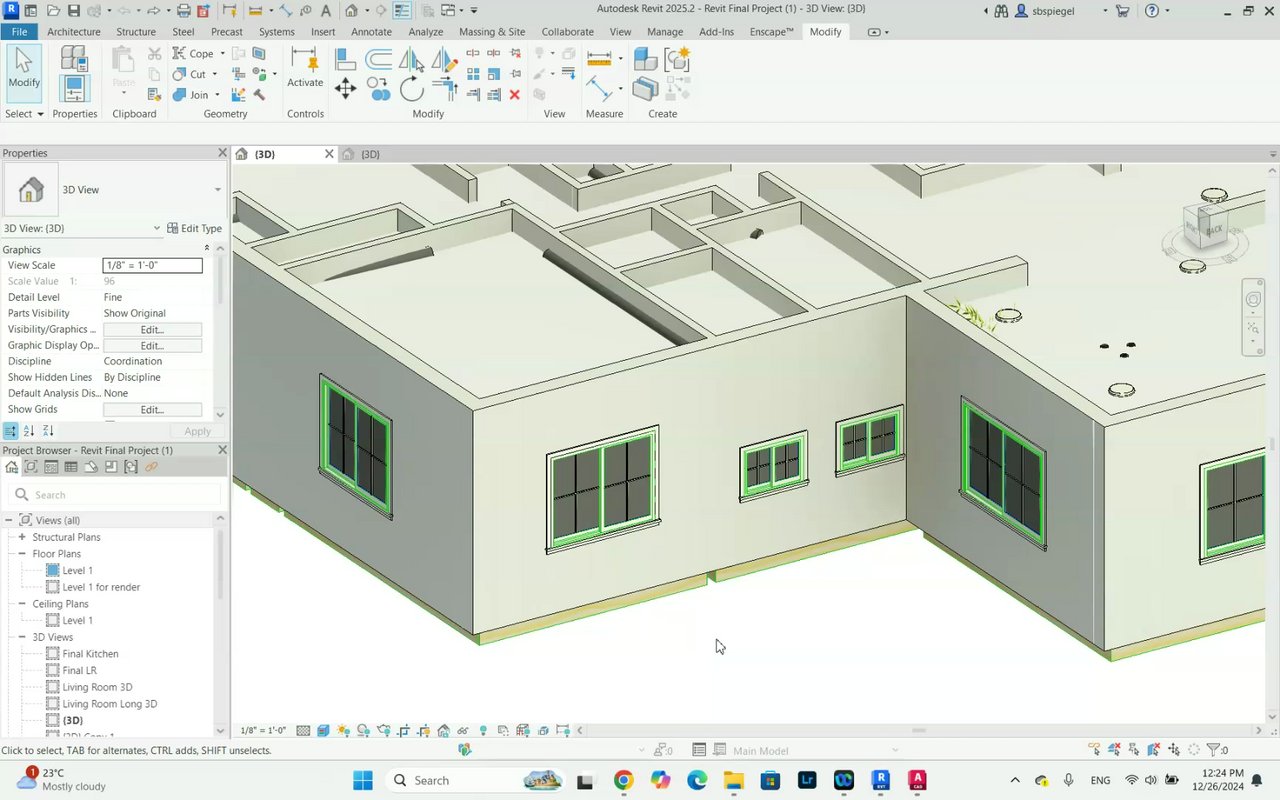This screenshot has height=800, width=1280.
Task: Toggle Drag Elements on Selection in status bar
Action: [1175, 750]
